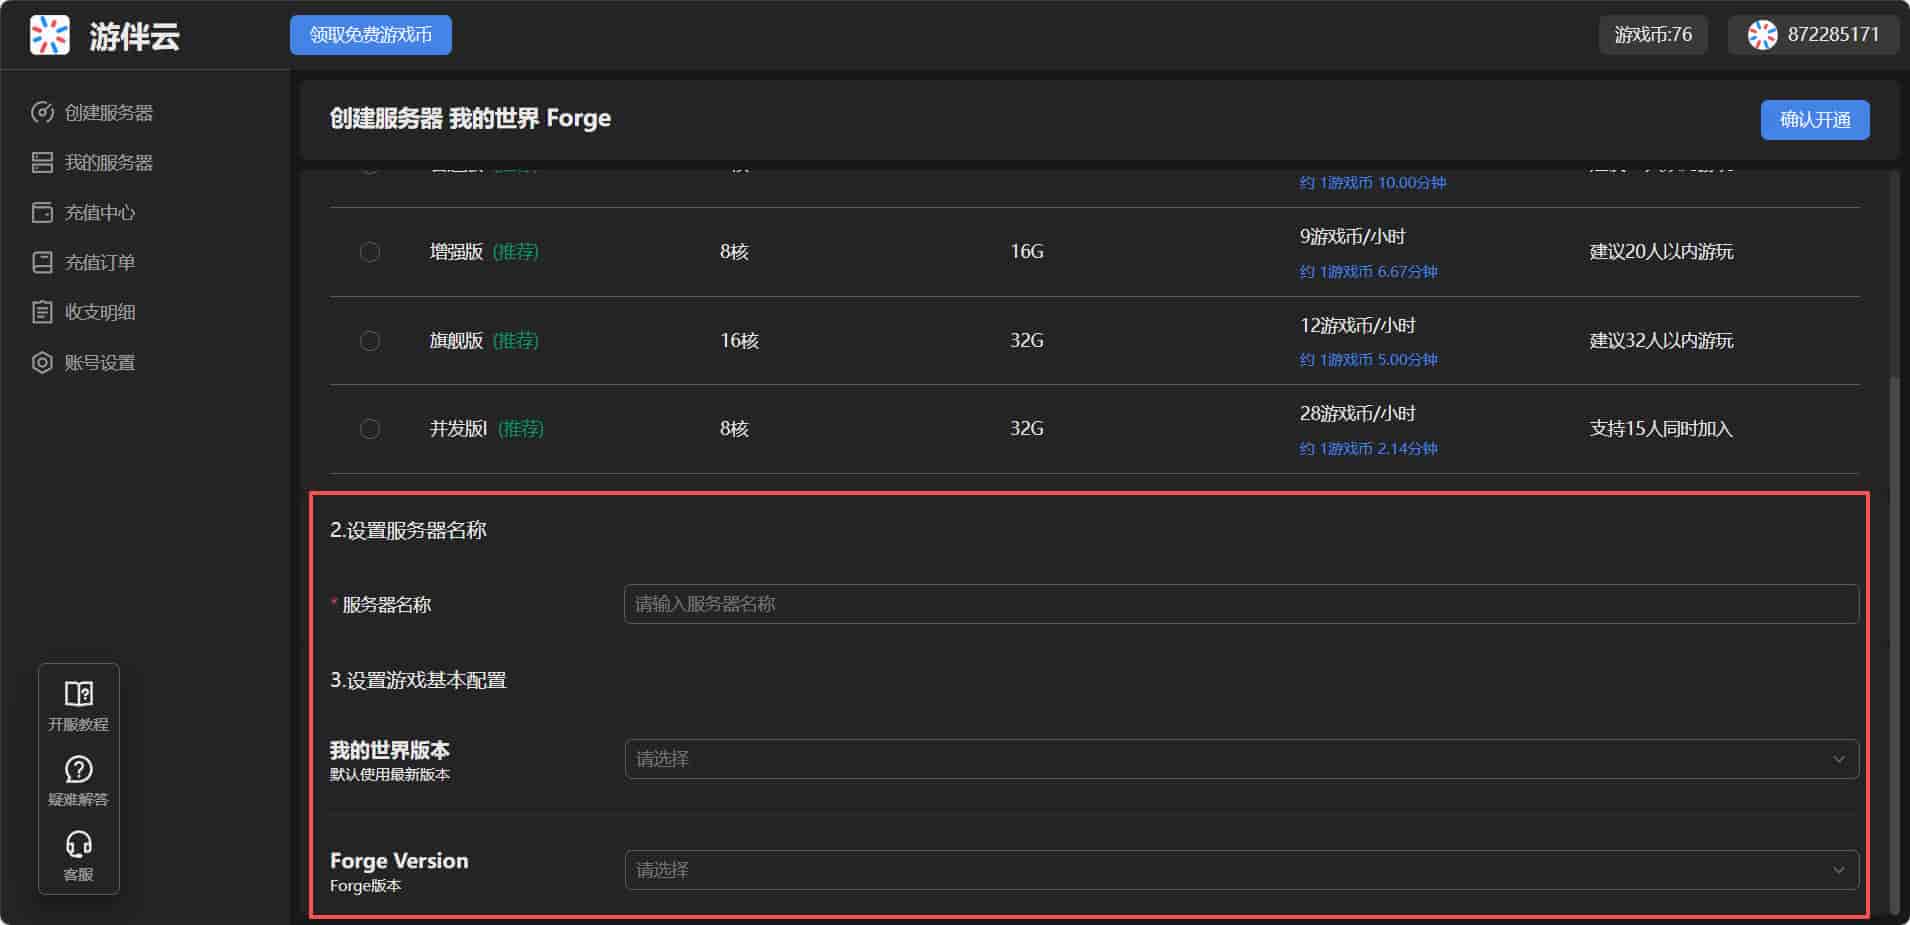This screenshot has height=925, width=1910.
Task: Click the 3.设置游戏基本配置 heading
Action: [418, 680]
